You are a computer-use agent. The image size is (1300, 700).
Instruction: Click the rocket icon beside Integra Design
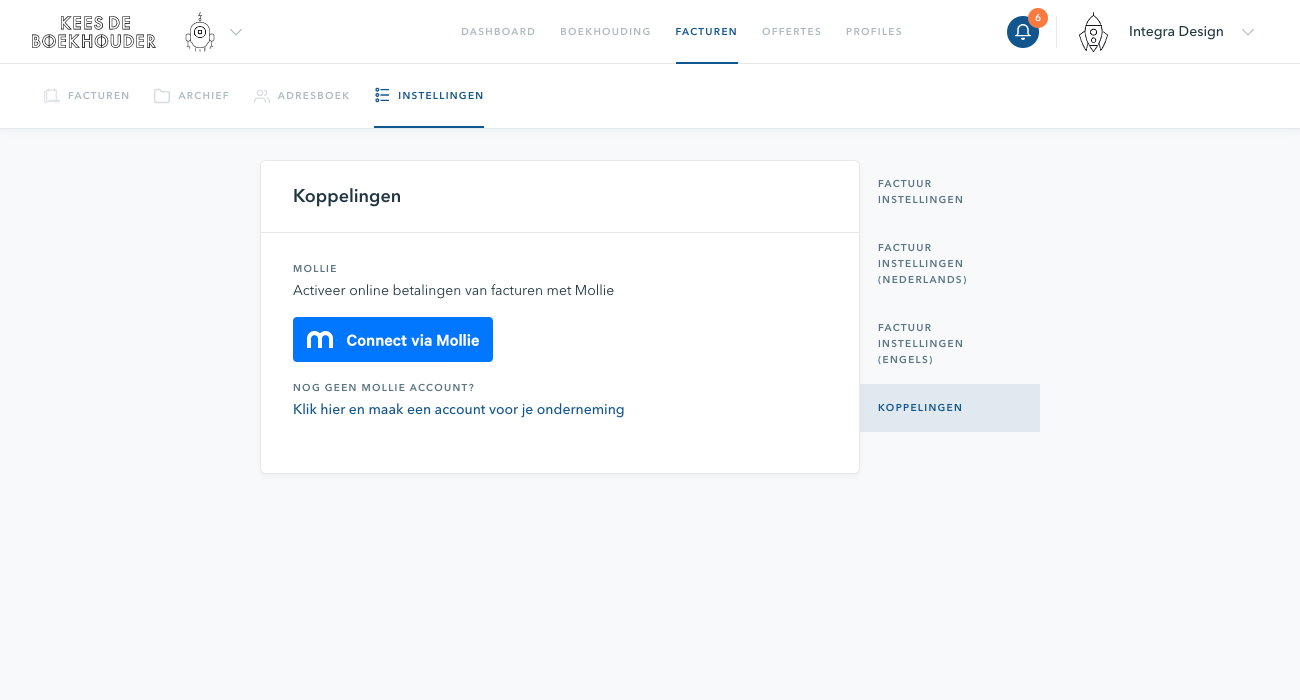tap(1093, 31)
